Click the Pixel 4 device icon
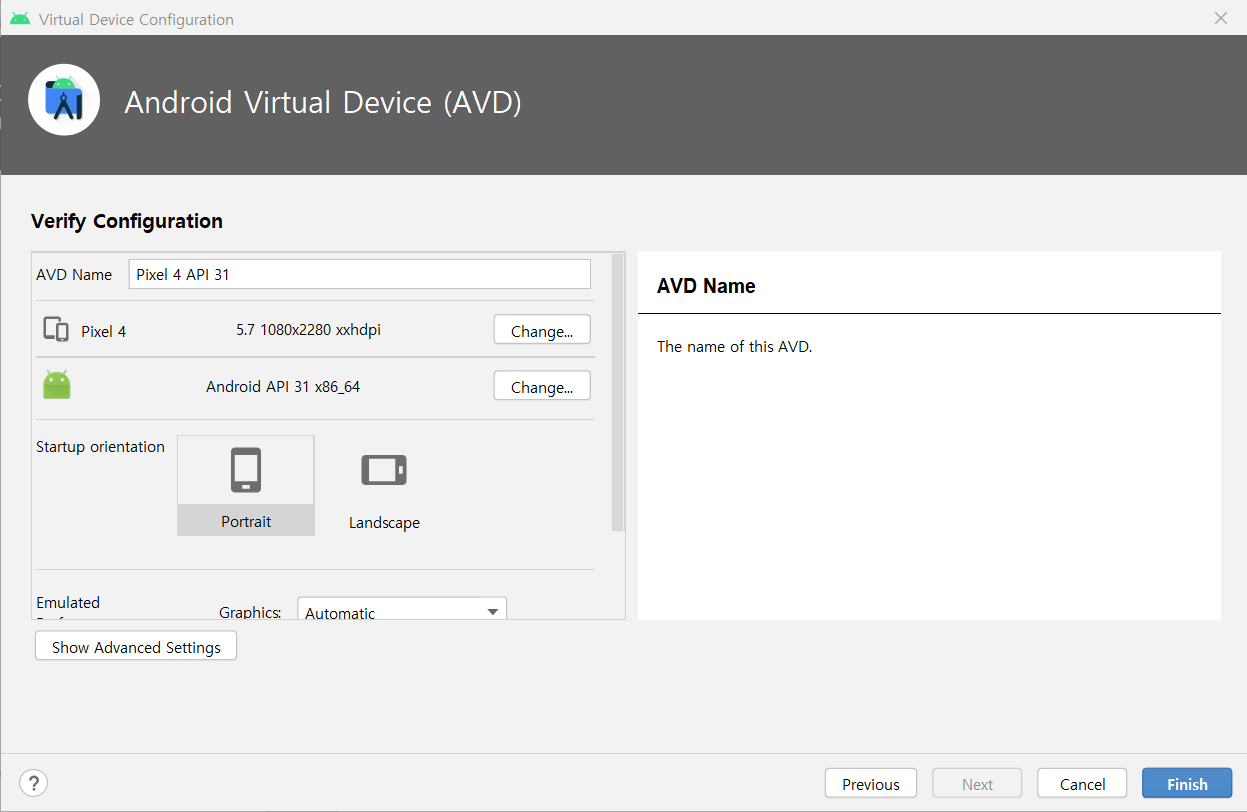The width and height of the screenshot is (1247, 812). pyautogui.click(x=56, y=330)
